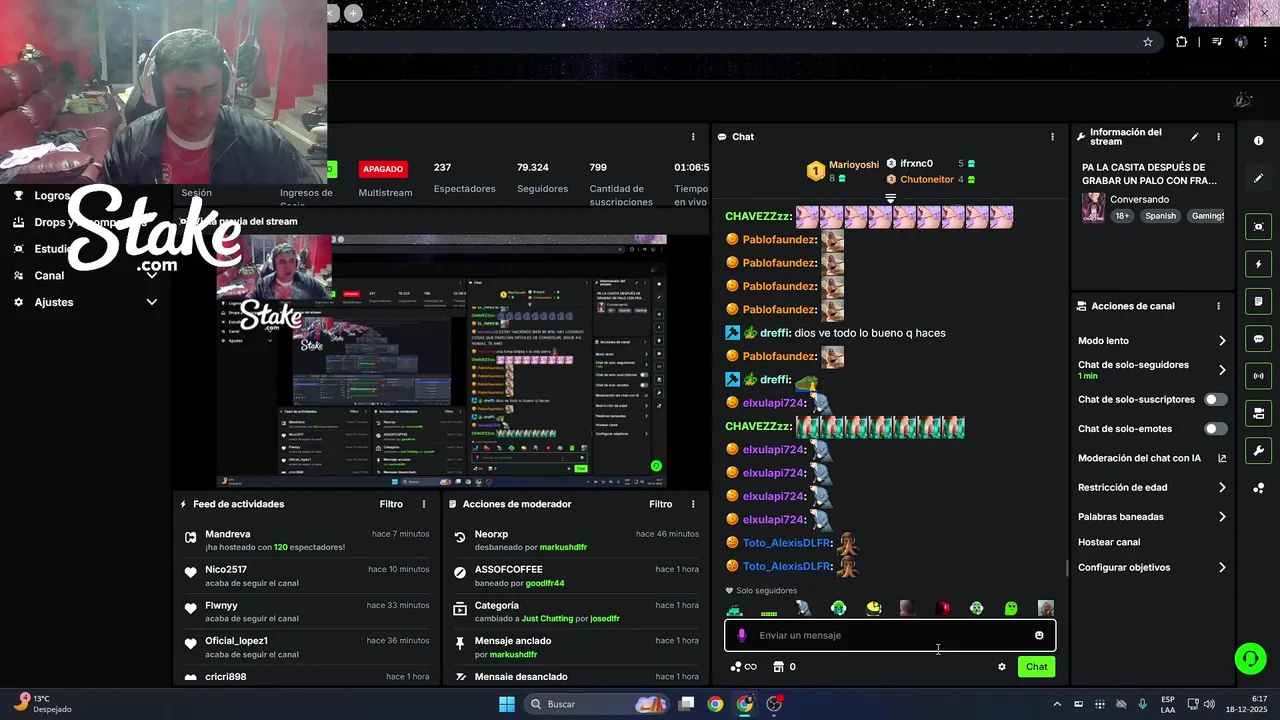This screenshot has height=720, width=1280.
Task: Open the volume control in system tray
Action: point(1209,704)
